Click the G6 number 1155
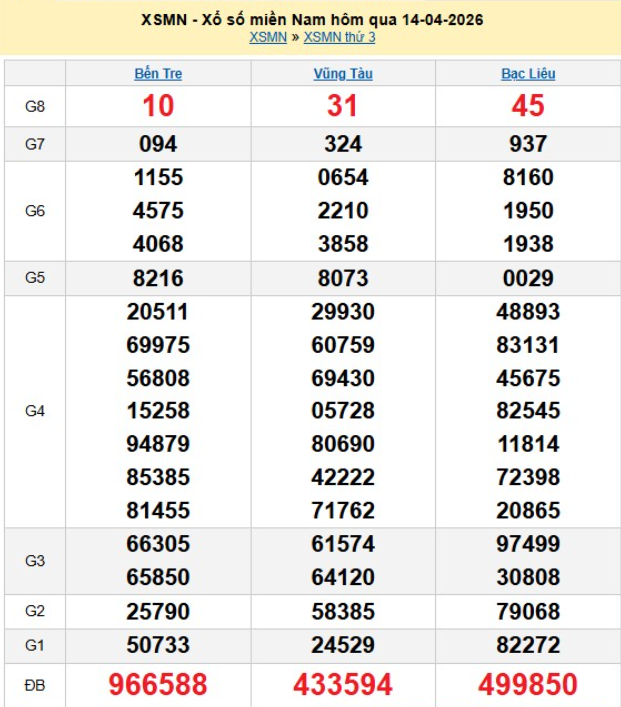This screenshot has width=621, height=707. (158, 178)
